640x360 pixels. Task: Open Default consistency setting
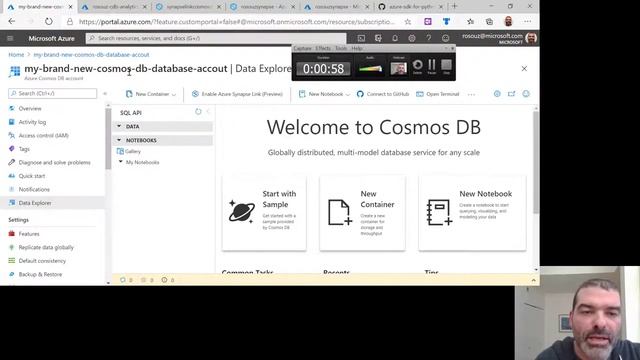point(42,261)
